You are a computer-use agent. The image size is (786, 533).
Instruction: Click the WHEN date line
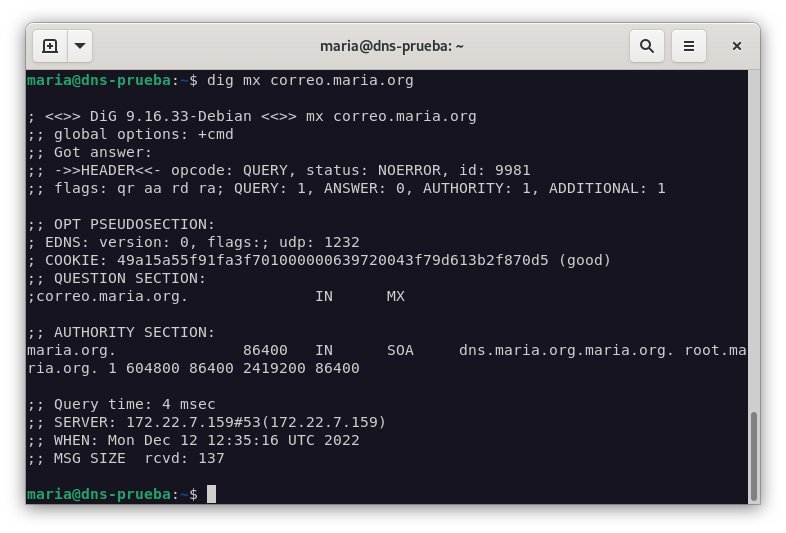pyautogui.click(x=193, y=440)
